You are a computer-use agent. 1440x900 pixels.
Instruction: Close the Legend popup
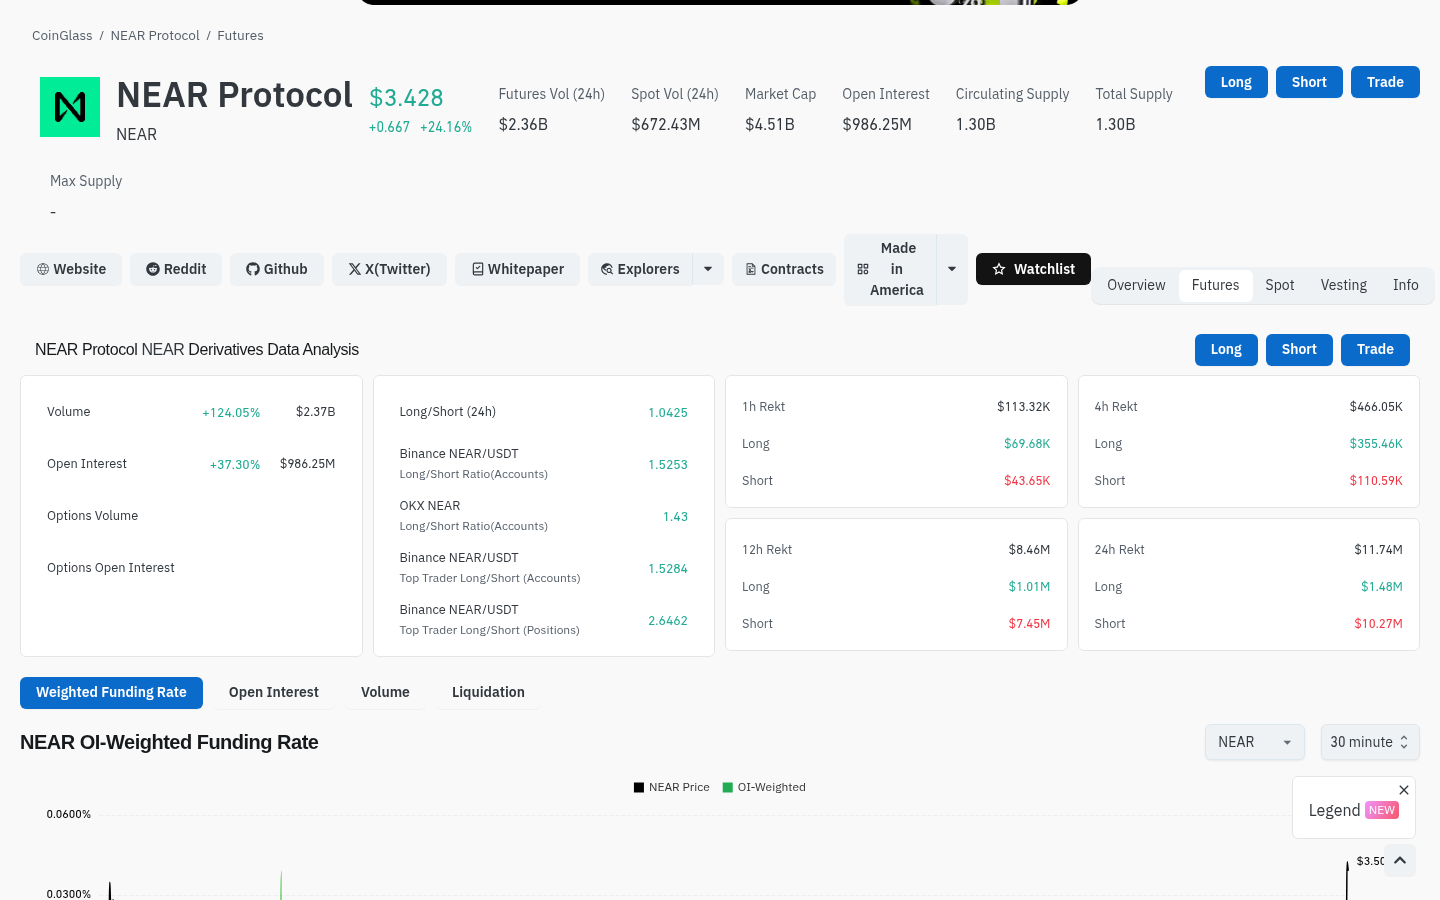[x=1404, y=790]
